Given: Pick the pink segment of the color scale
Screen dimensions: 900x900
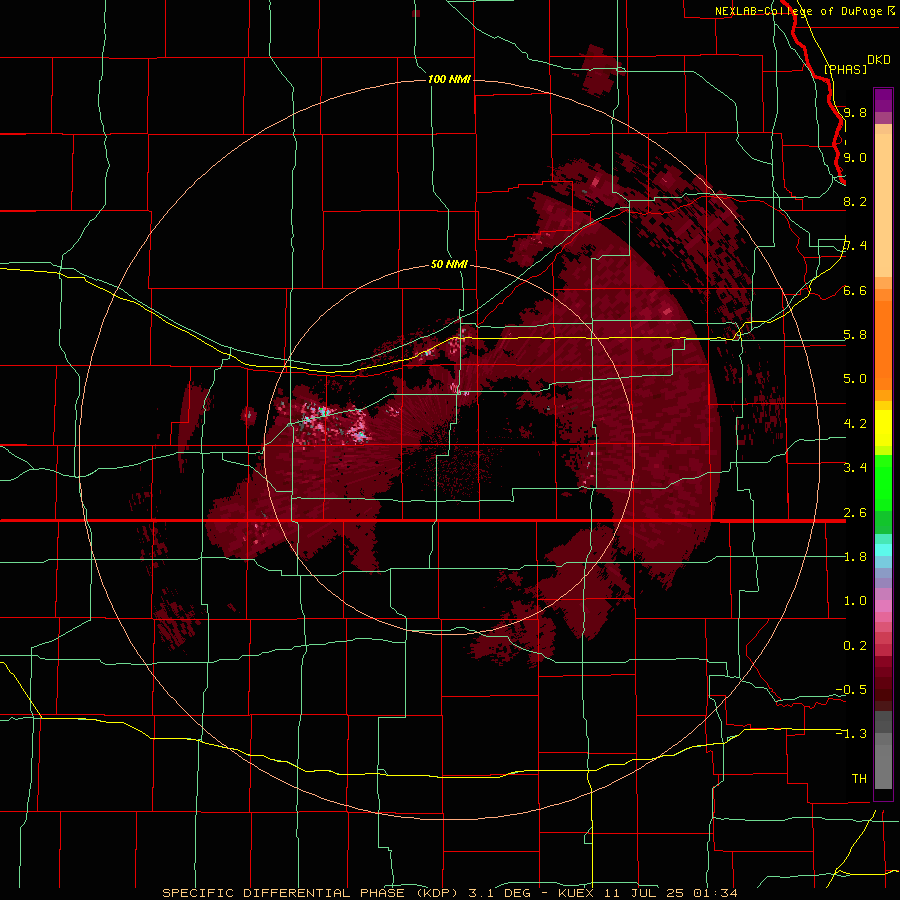Looking at the screenshot, I should coord(883,606).
